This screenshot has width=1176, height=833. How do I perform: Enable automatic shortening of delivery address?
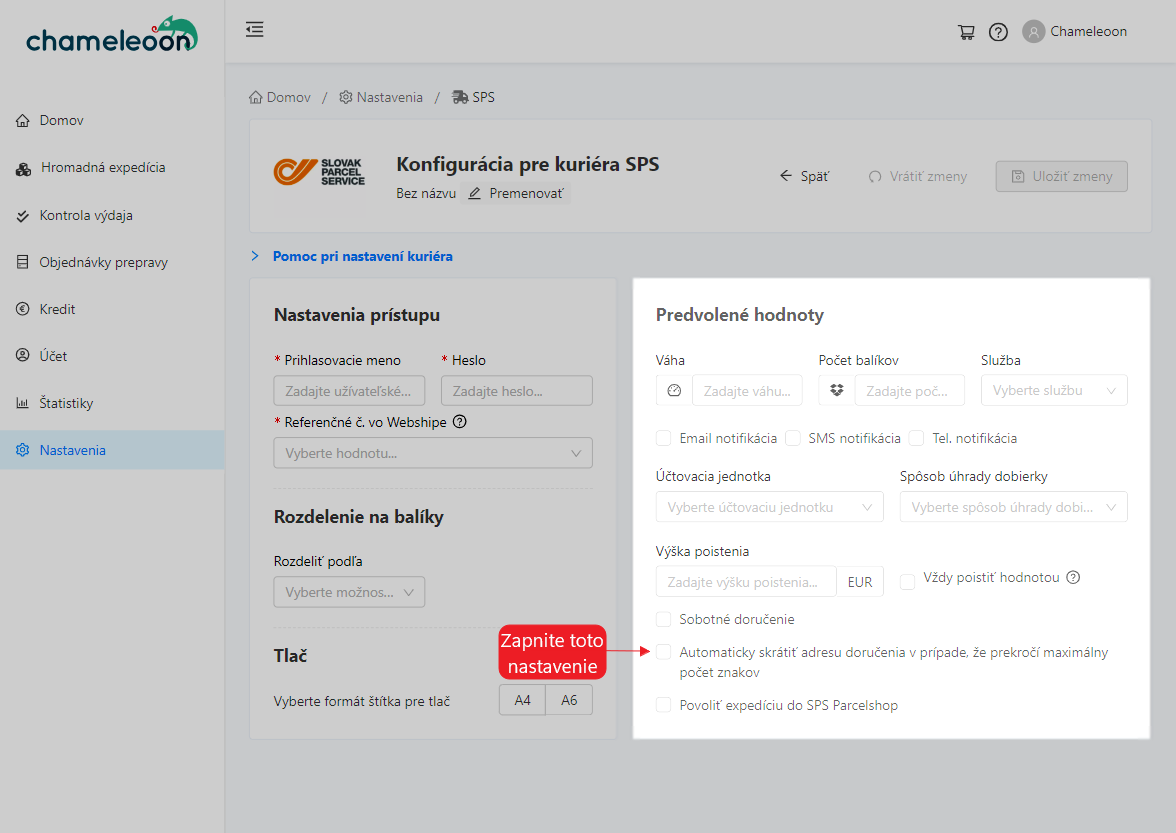(664, 652)
